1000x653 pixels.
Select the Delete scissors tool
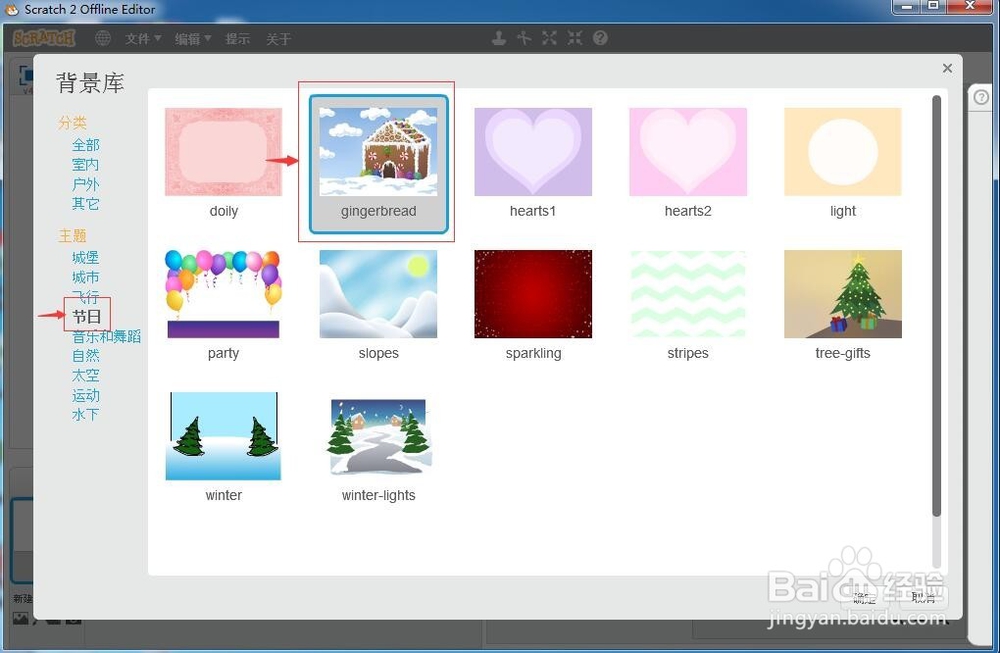tap(524, 38)
